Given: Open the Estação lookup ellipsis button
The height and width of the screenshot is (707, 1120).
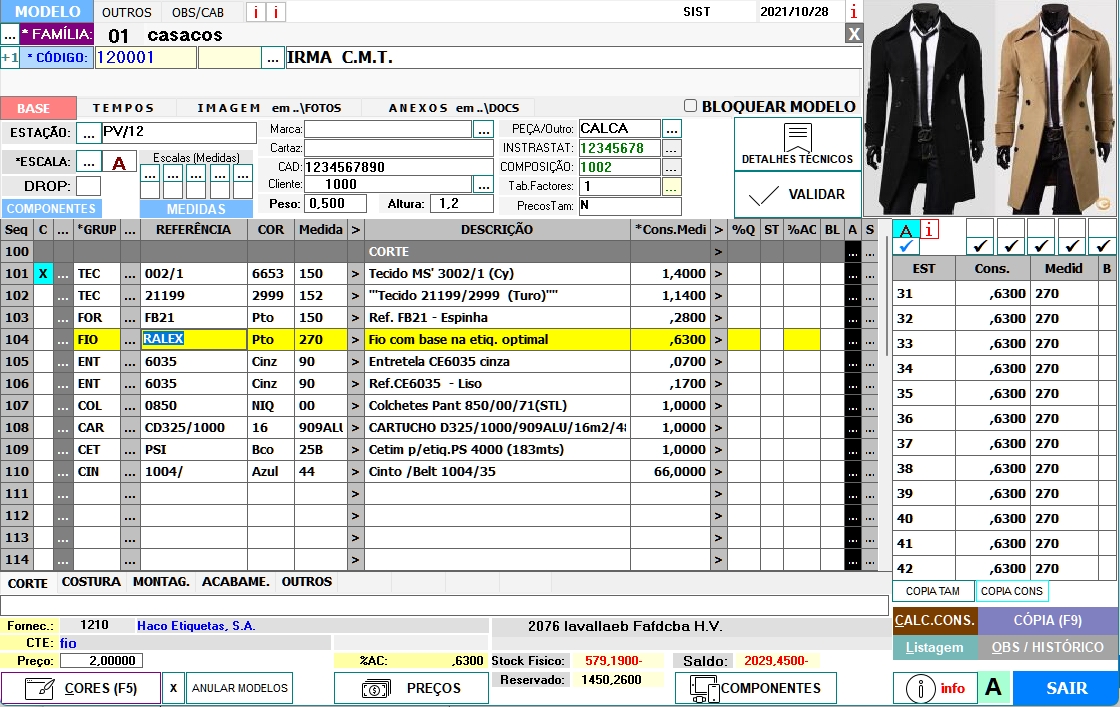Looking at the screenshot, I should [x=88, y=133].
